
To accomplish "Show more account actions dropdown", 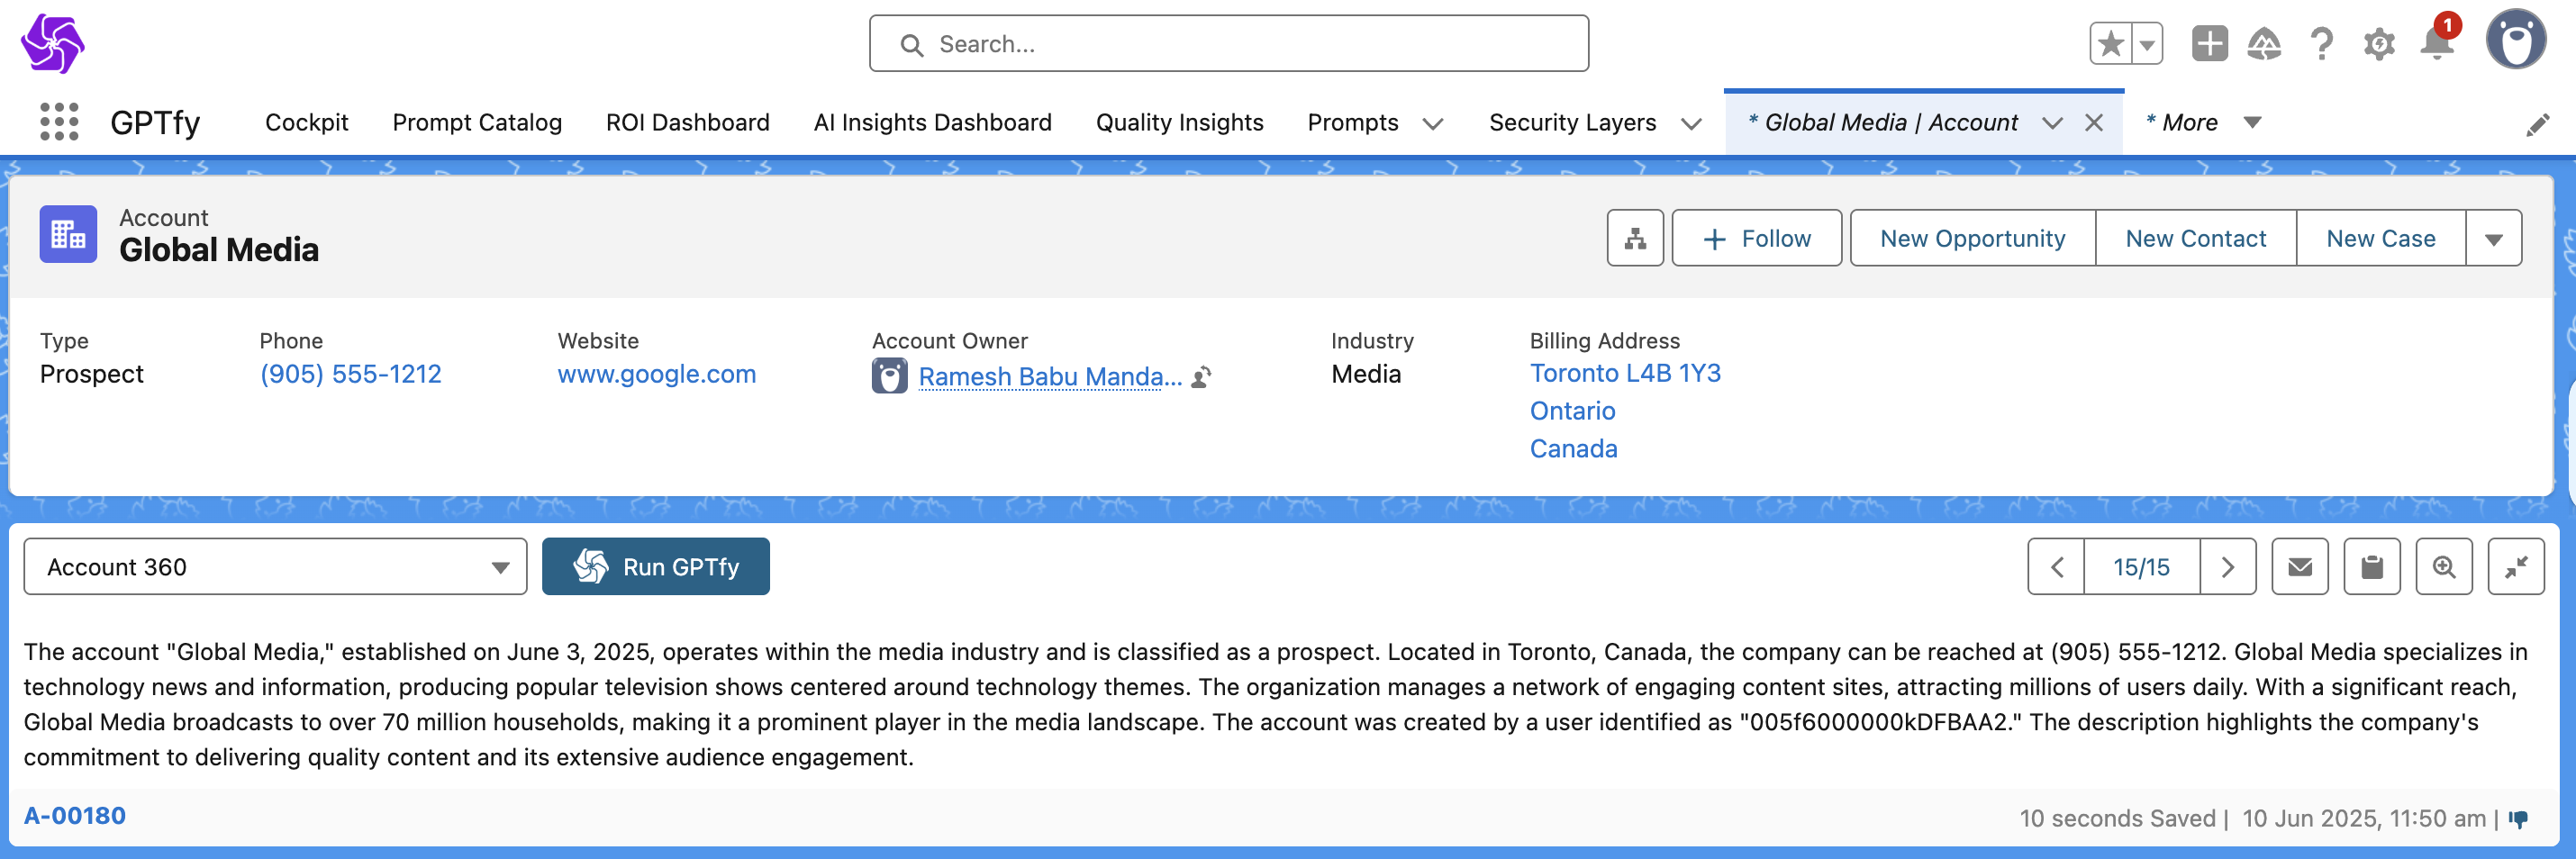I will (x=2494, y=238).
